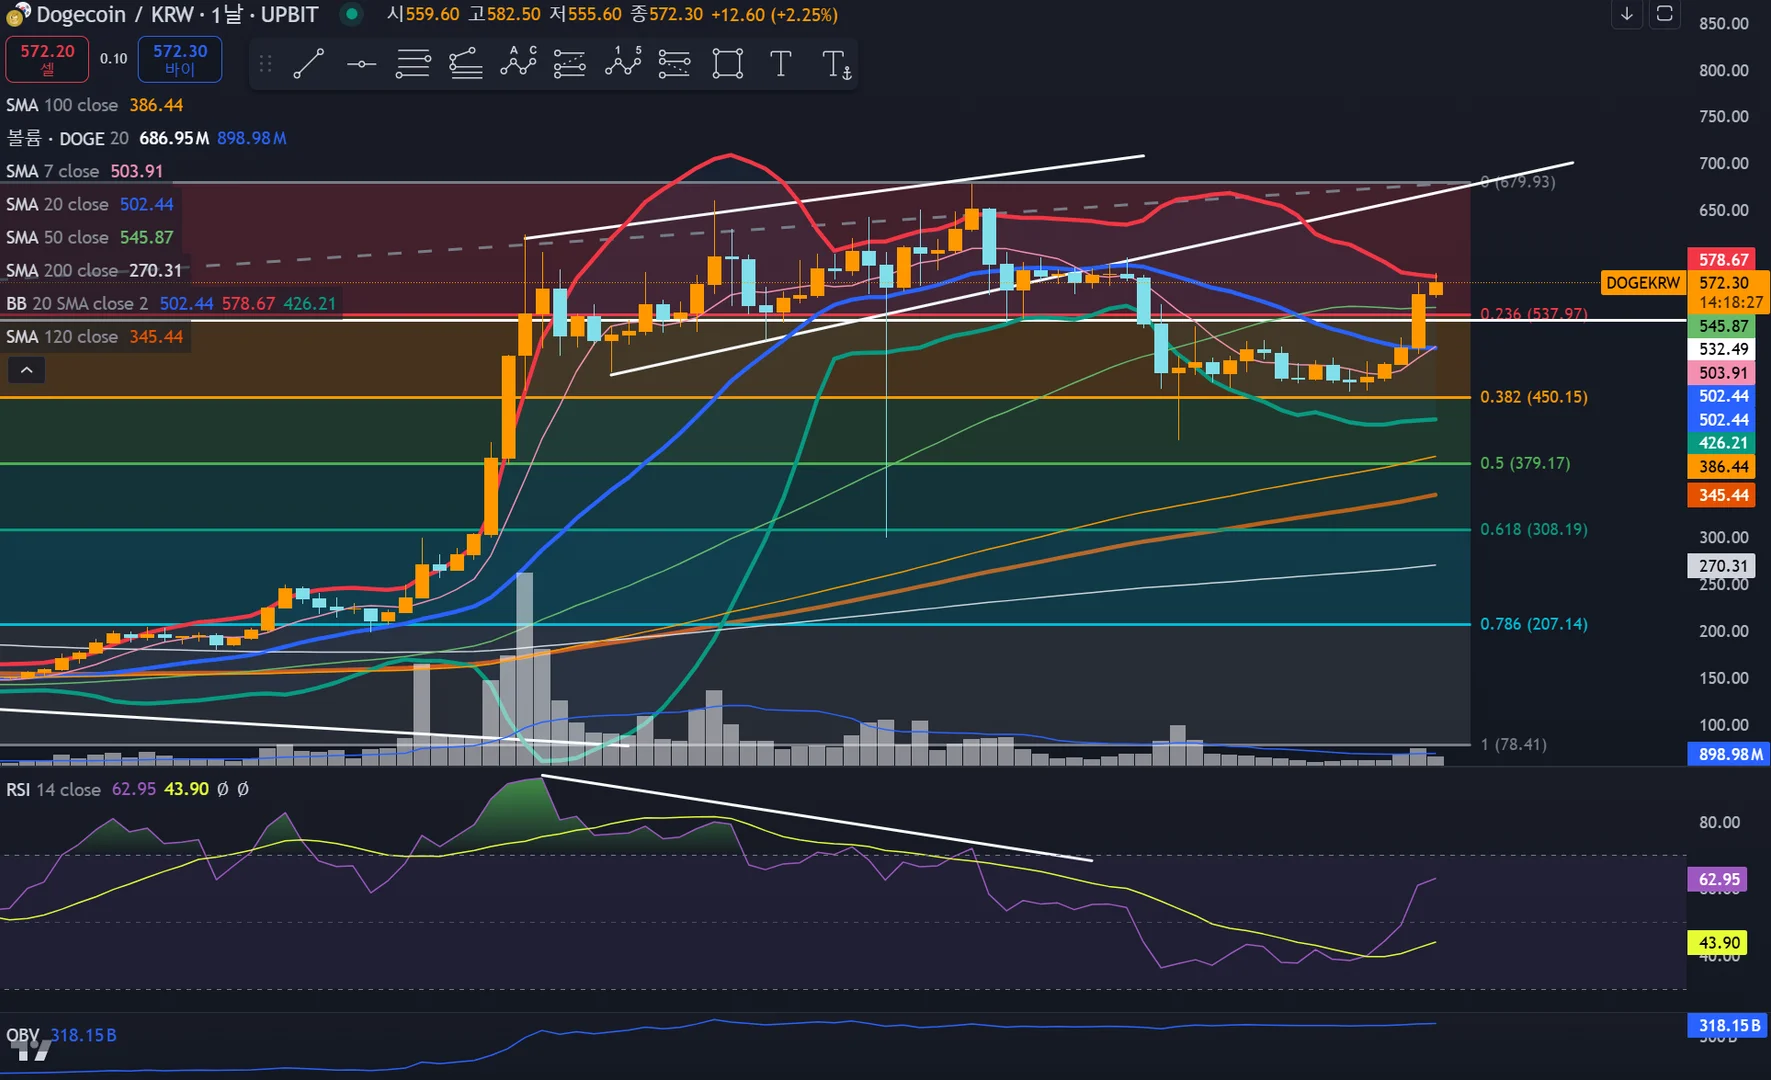Select the anchored text tool

point(836,64)
